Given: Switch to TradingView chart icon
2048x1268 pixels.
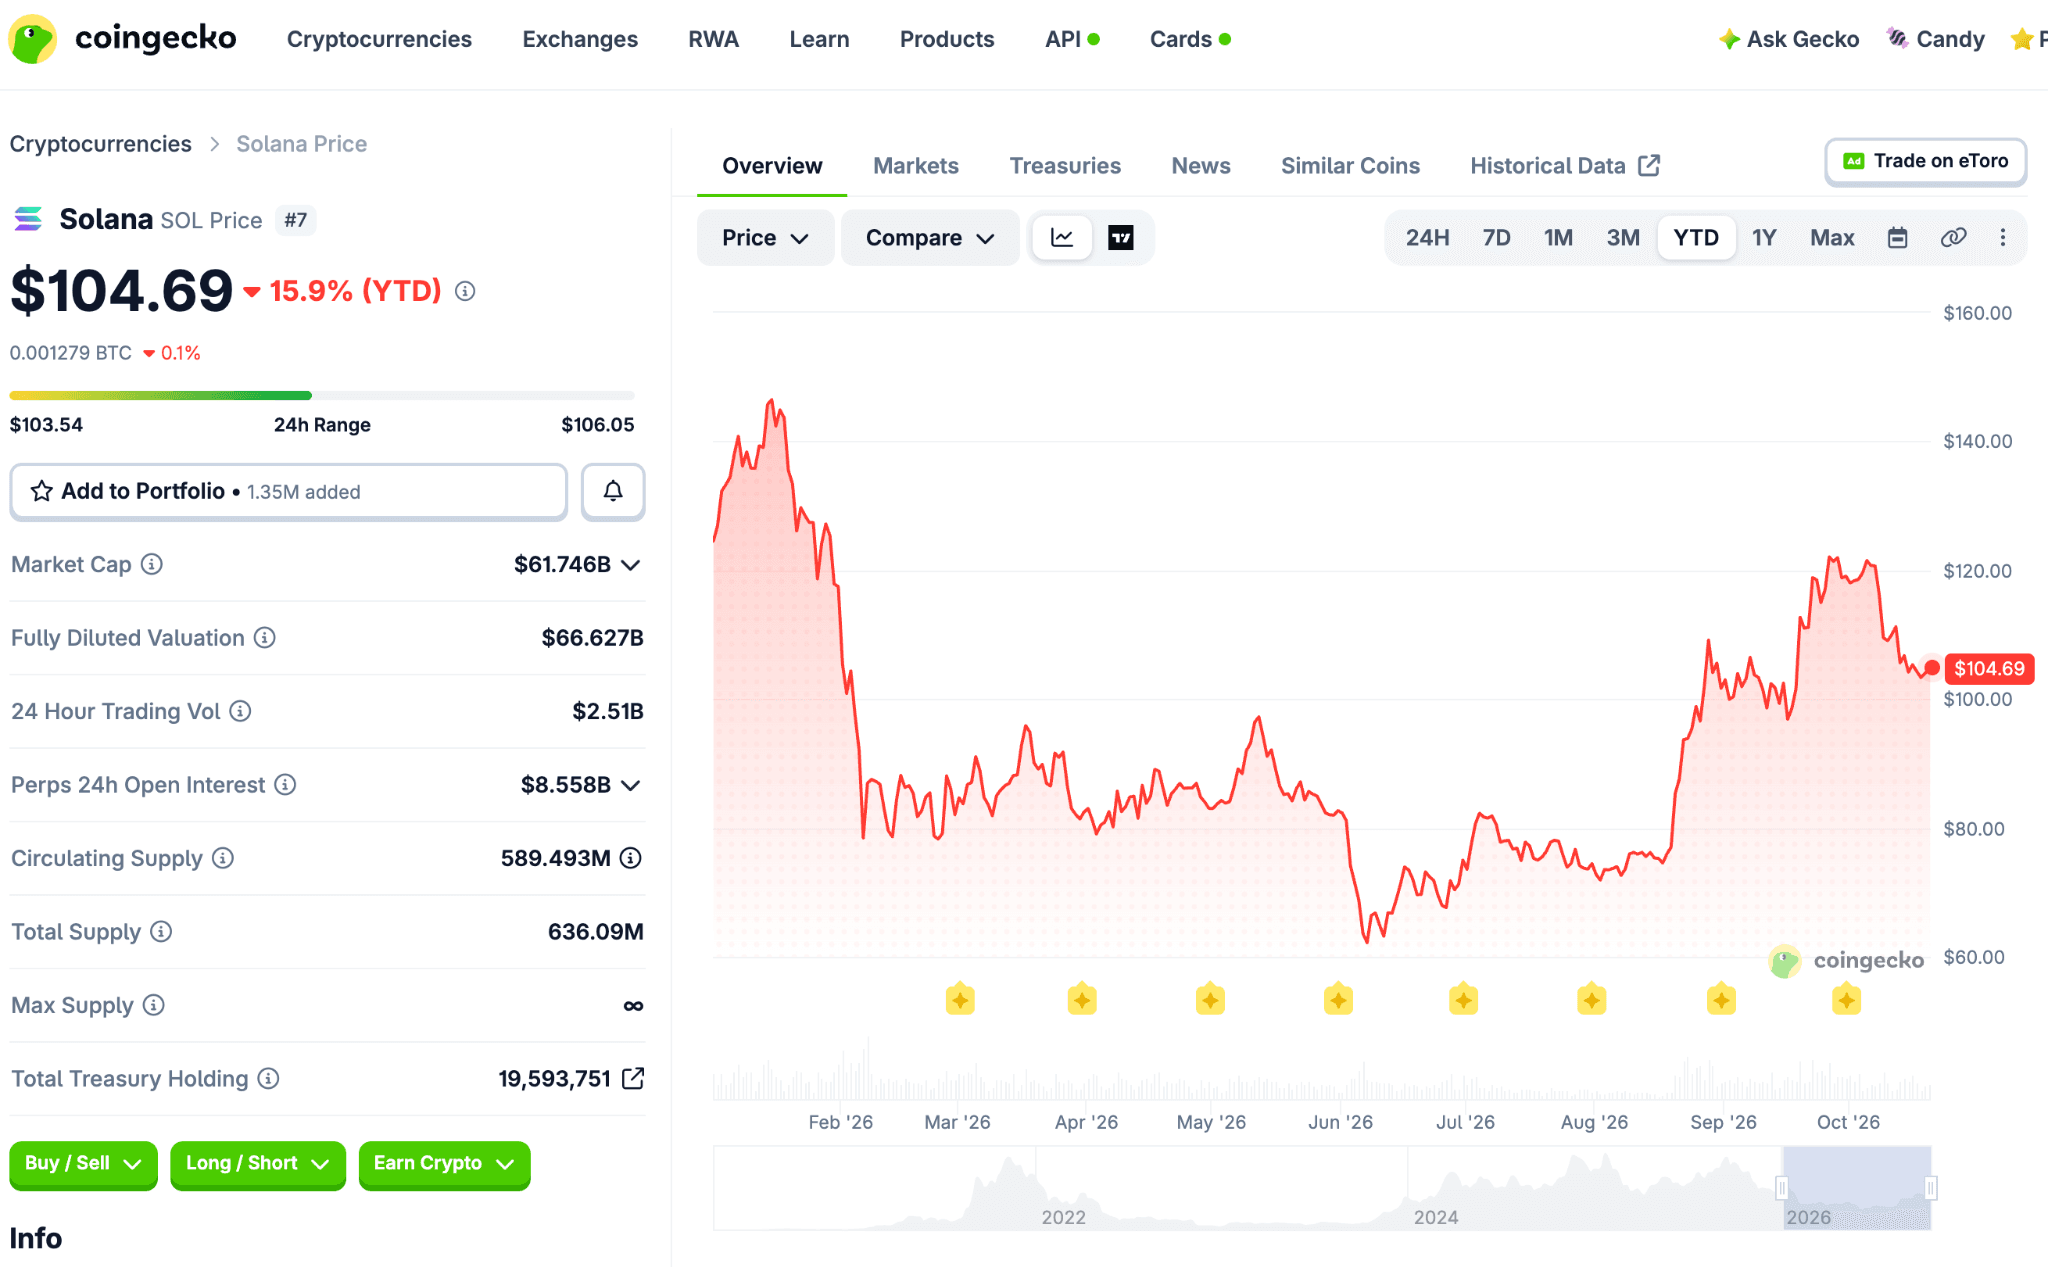Looking at the screenshot, I should pos(1121,238).
